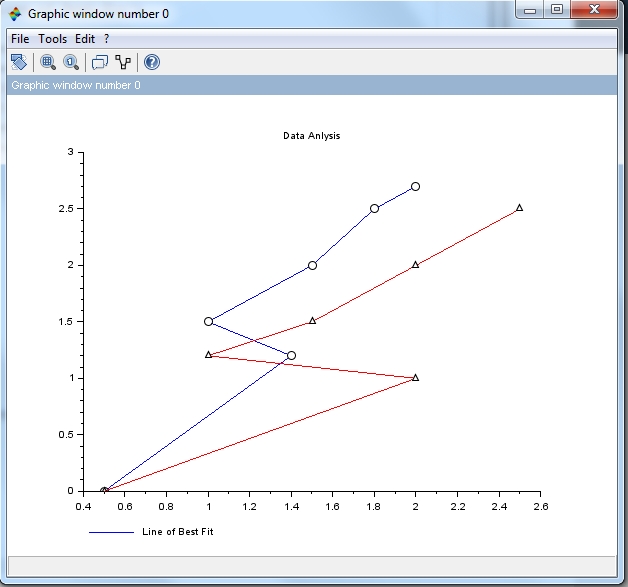Minimize the Graphic window
This screenshot has height=587, width=628.
tap(529, 10)
